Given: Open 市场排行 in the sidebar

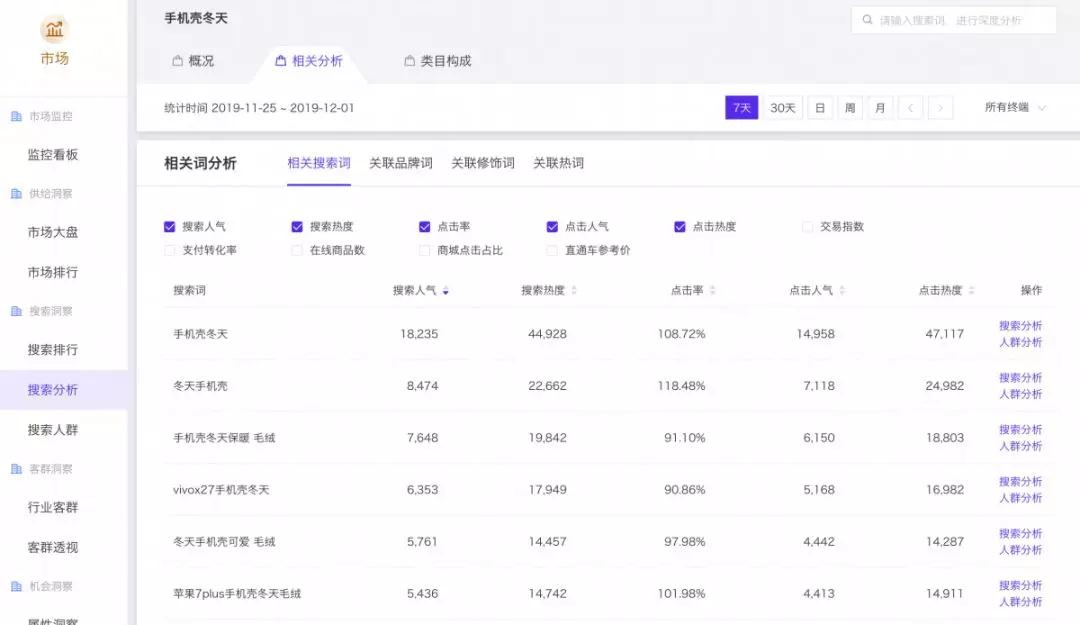Looking at the screenshot, I should point(53,272).
